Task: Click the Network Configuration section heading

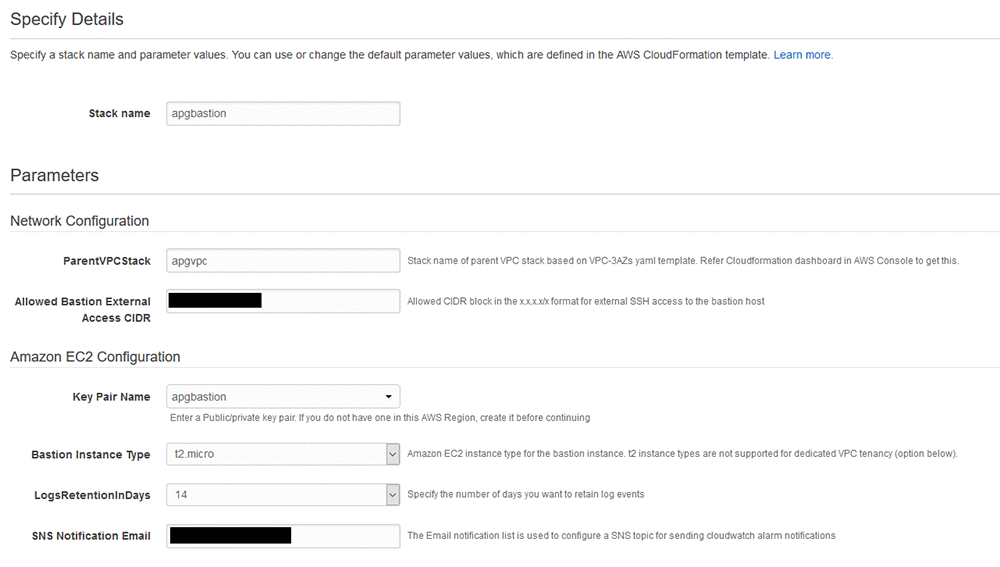Action: [80, 221]
